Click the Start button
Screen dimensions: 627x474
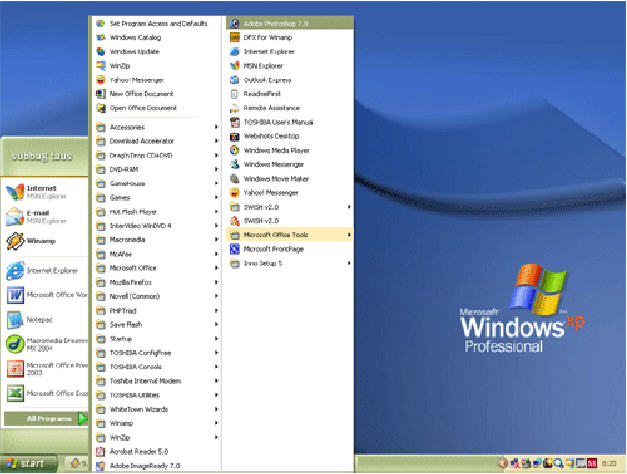28,464
